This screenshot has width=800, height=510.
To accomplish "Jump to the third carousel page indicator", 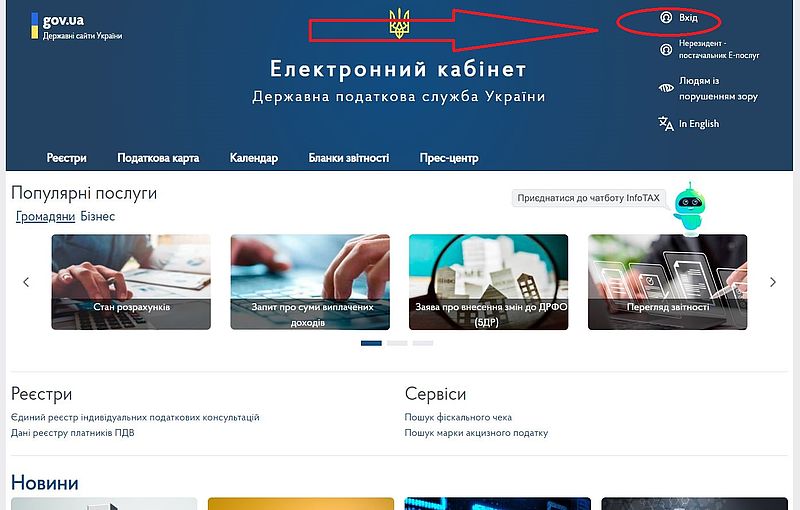I will click(x=423, y=343).
